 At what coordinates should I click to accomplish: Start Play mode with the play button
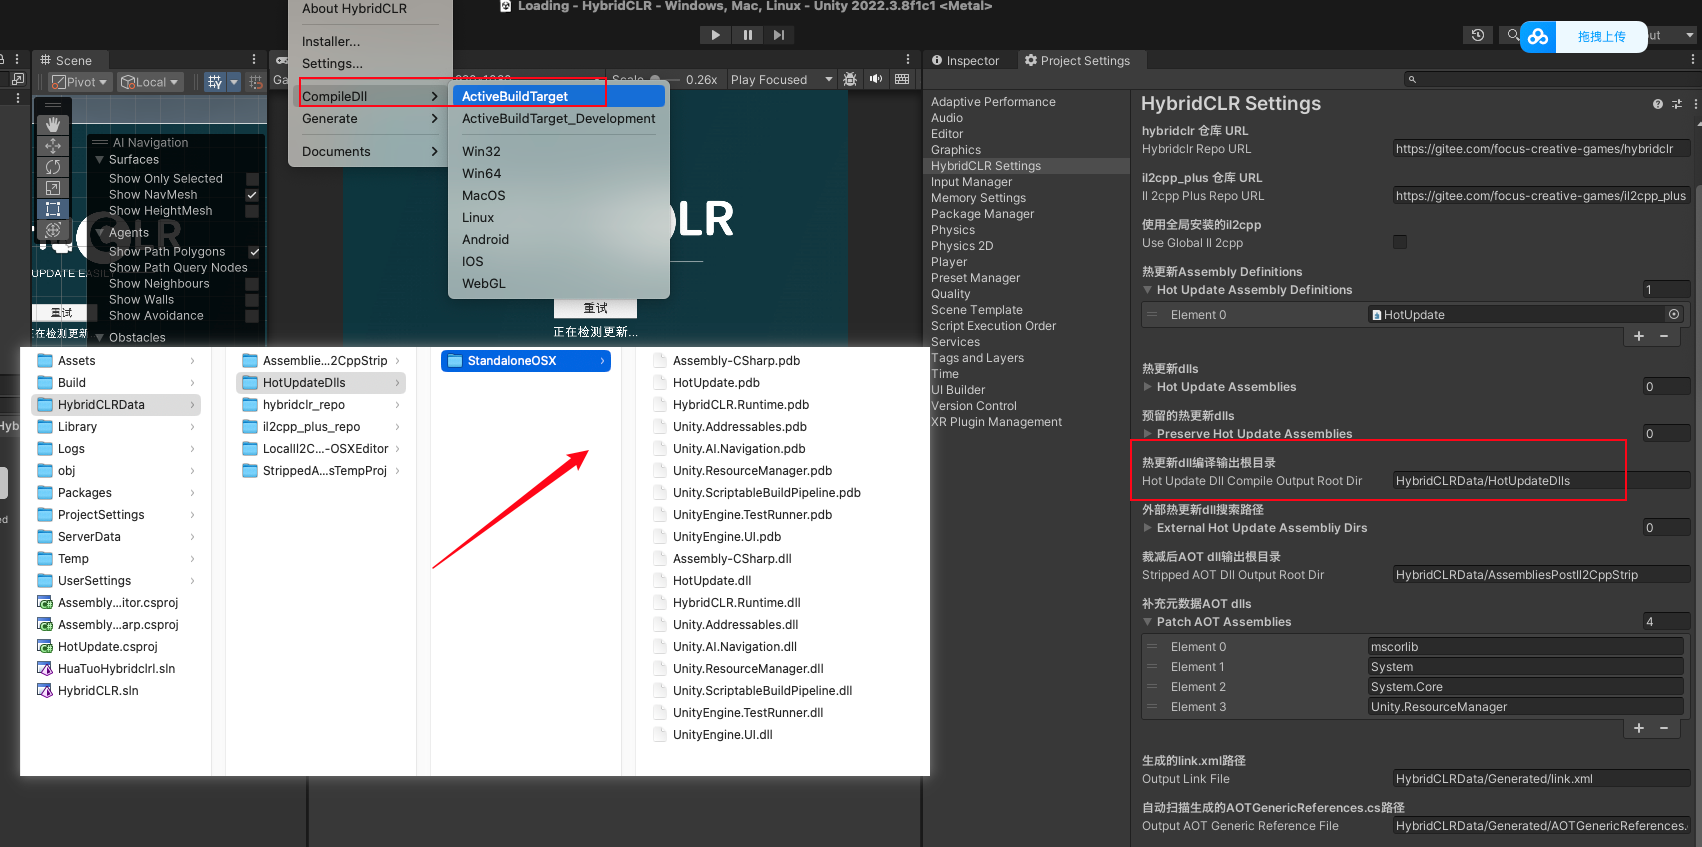715,35
